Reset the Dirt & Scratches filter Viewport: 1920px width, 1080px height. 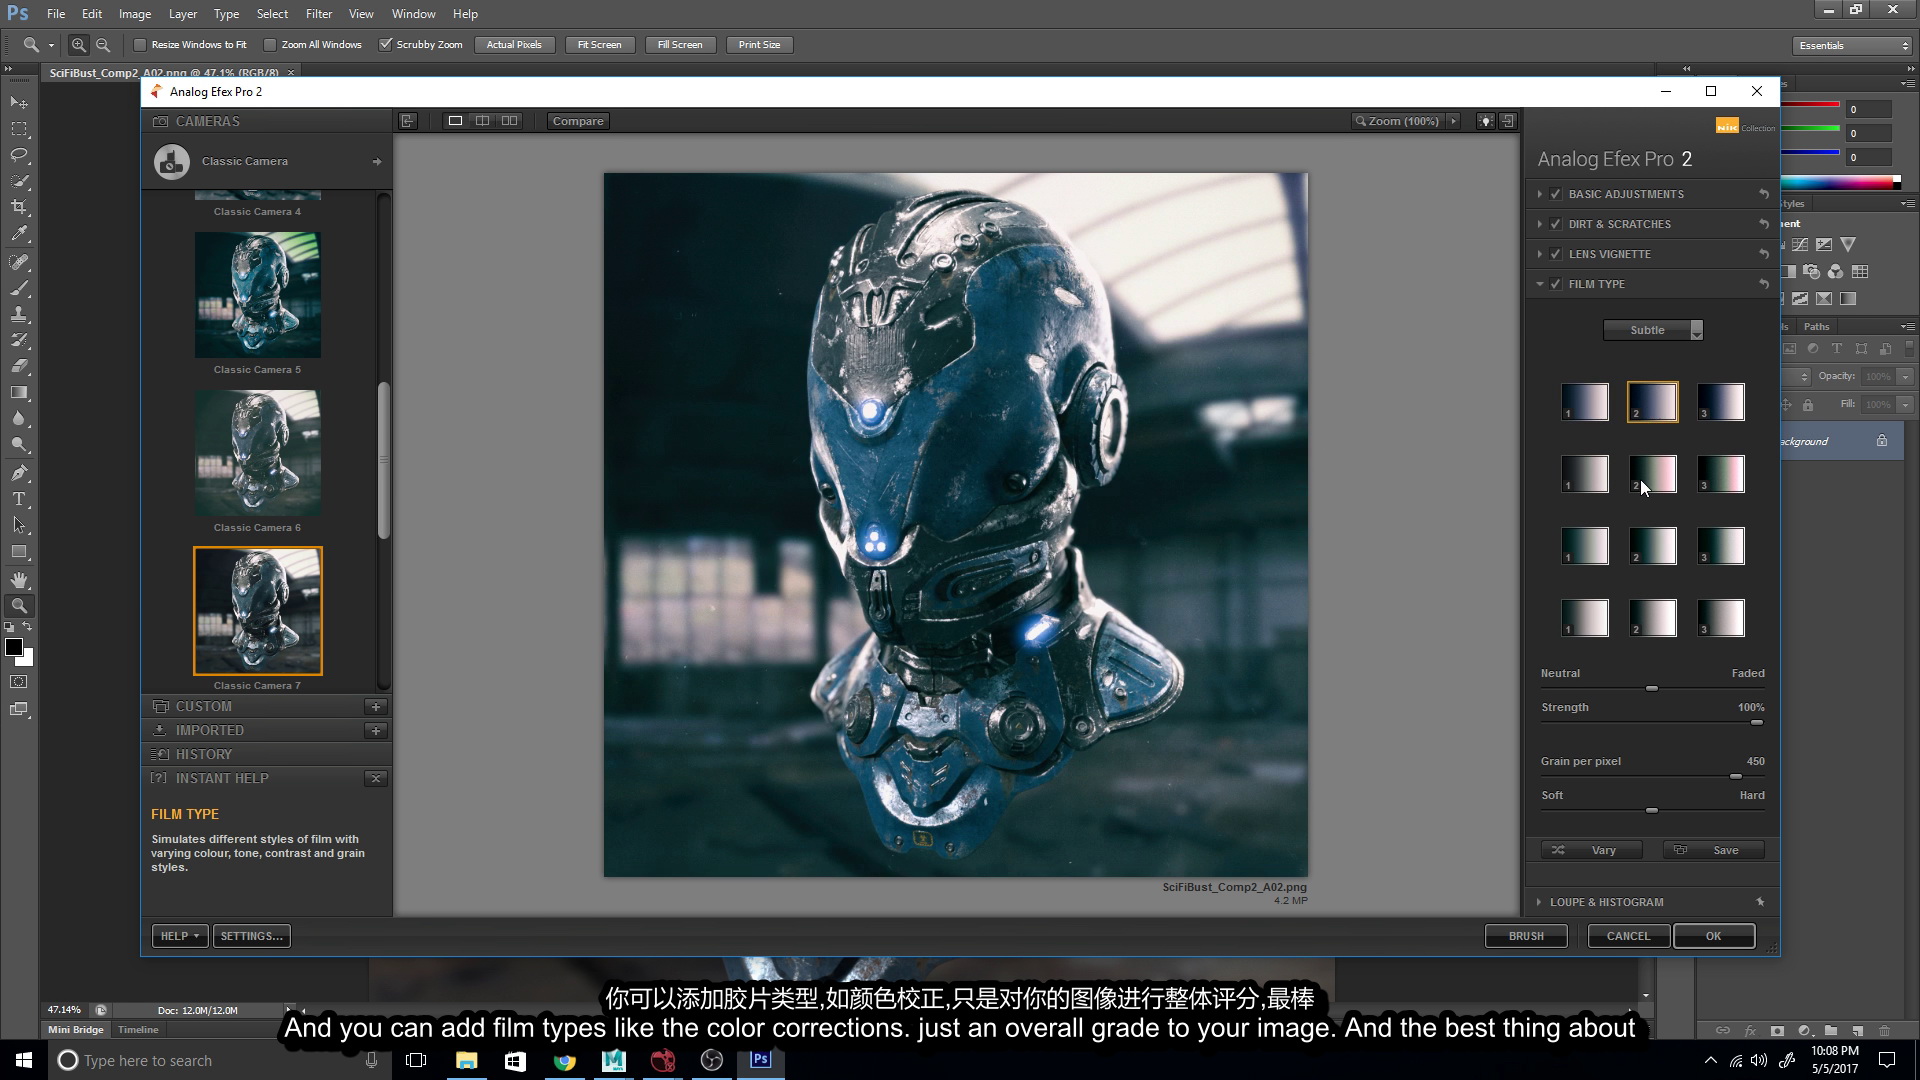point(1764,224)
